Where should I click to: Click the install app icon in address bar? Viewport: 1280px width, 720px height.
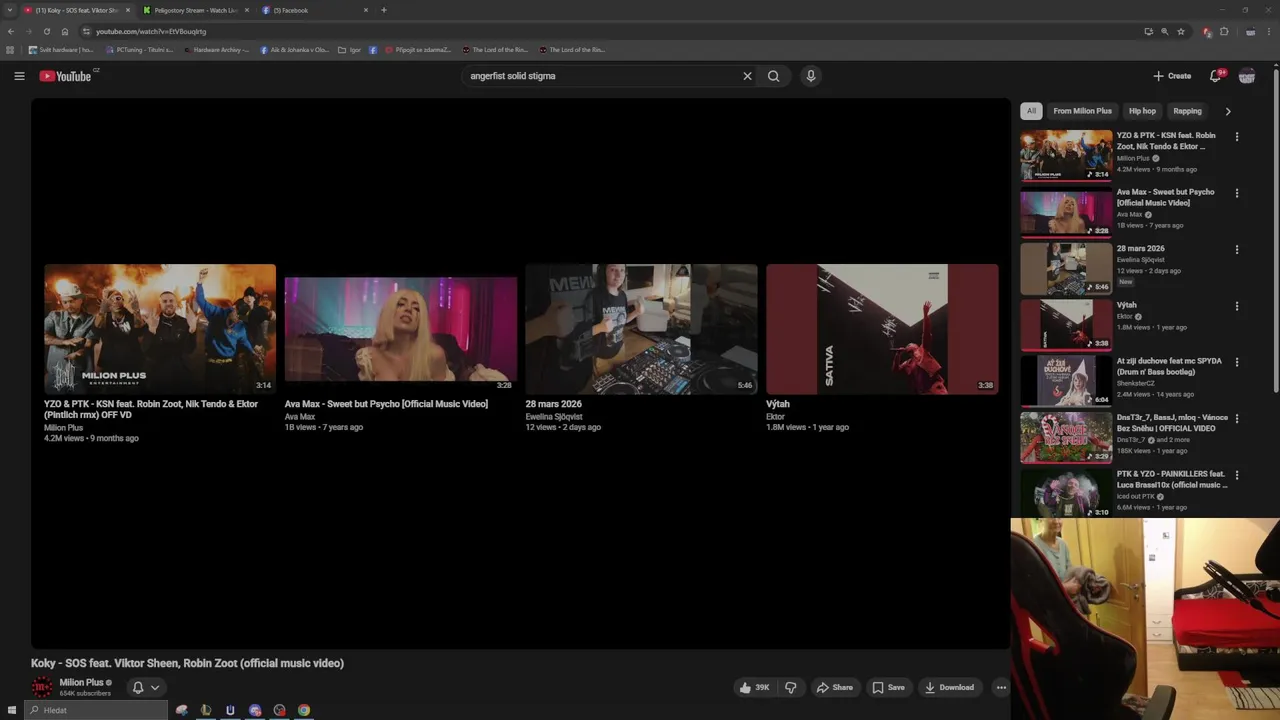[1148, 31]
